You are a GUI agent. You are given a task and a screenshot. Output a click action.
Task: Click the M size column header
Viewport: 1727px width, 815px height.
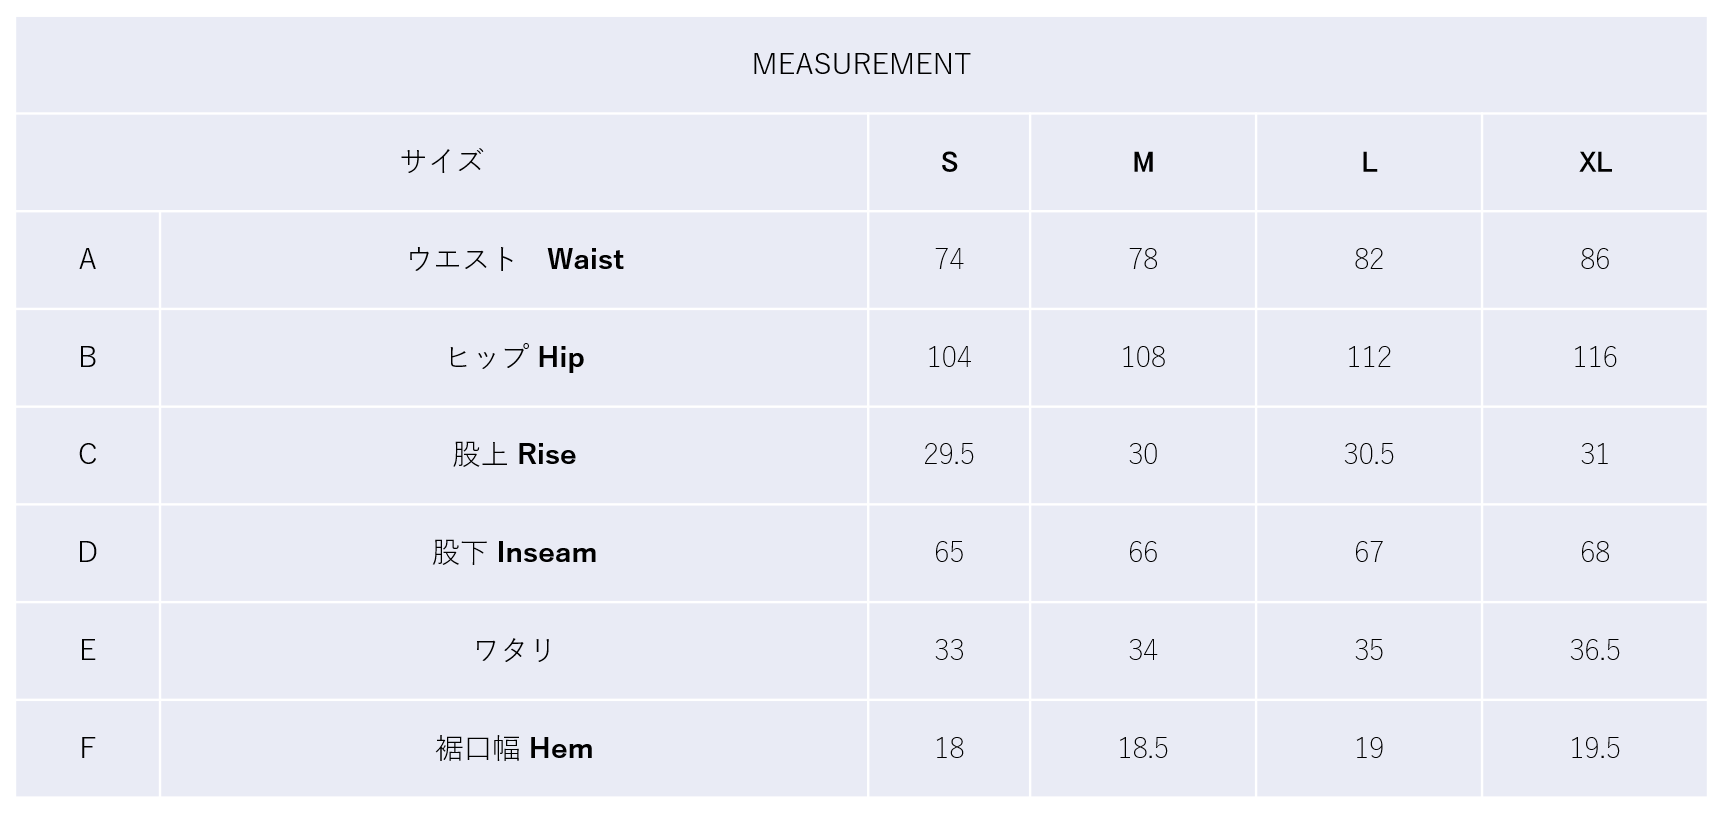click(x=1143, y=162)
